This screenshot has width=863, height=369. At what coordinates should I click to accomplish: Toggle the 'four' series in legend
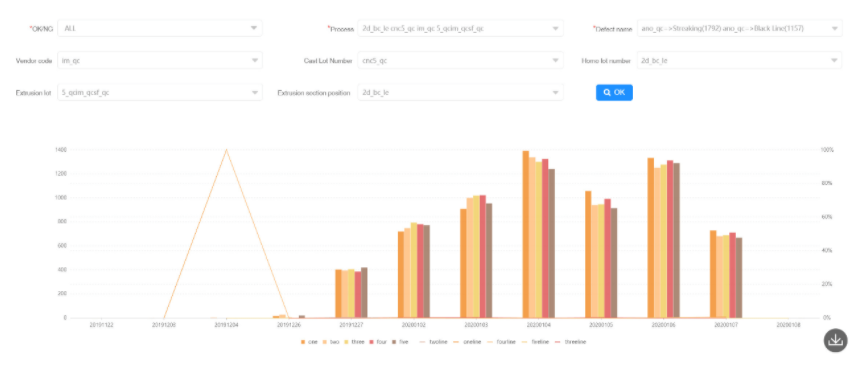377,342
